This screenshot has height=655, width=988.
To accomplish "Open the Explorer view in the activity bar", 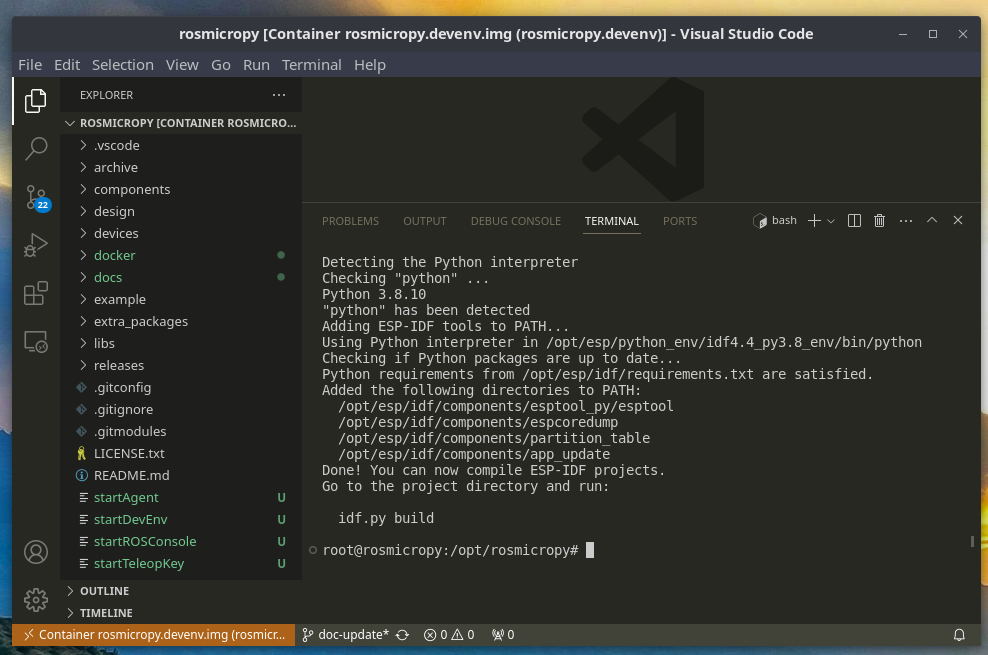I will click(x=36, y=101).
